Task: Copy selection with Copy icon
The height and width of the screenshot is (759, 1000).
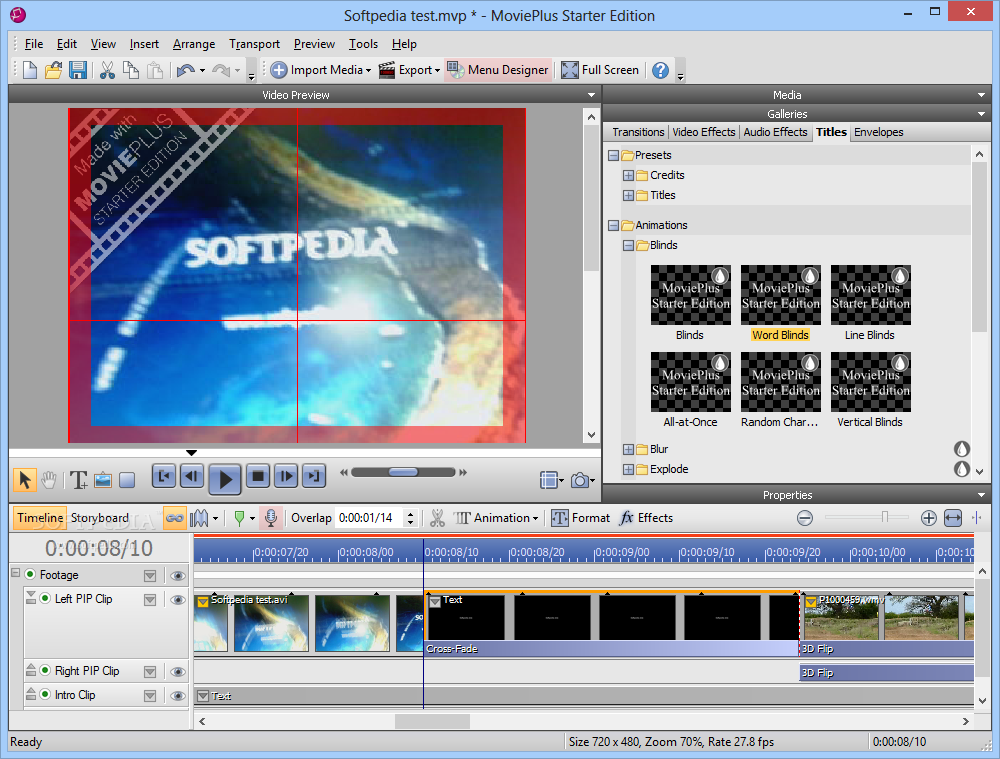Action: [x=131, y=70]
